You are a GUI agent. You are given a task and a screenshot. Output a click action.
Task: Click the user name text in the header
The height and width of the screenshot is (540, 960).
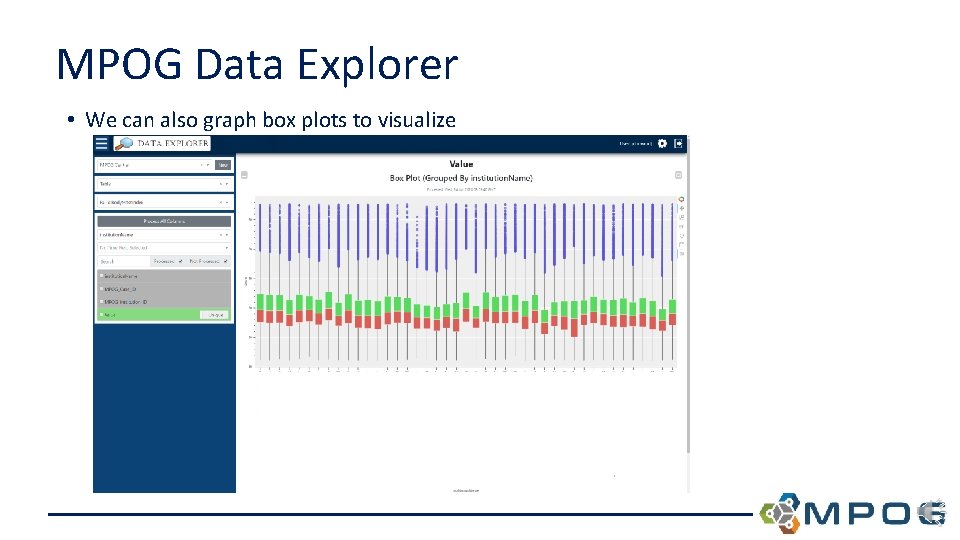click(635, 144)
